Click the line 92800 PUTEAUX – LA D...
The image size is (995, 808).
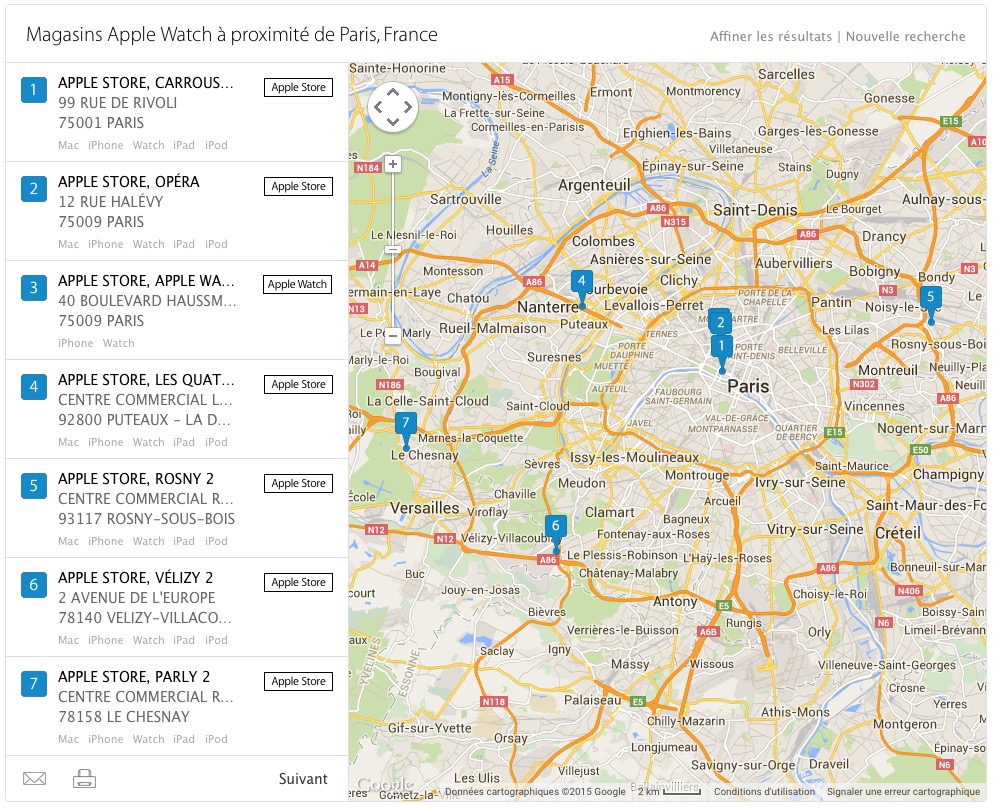click(x=145, y=420)
